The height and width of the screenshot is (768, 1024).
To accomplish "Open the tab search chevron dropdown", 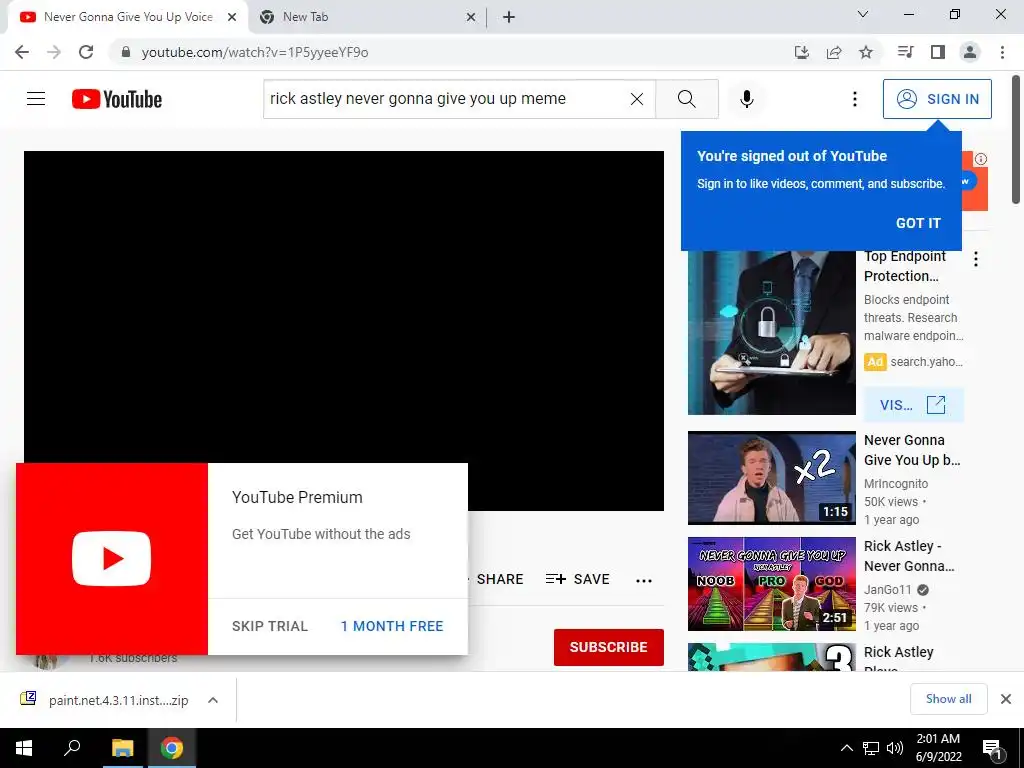I will tap(863, 14).
